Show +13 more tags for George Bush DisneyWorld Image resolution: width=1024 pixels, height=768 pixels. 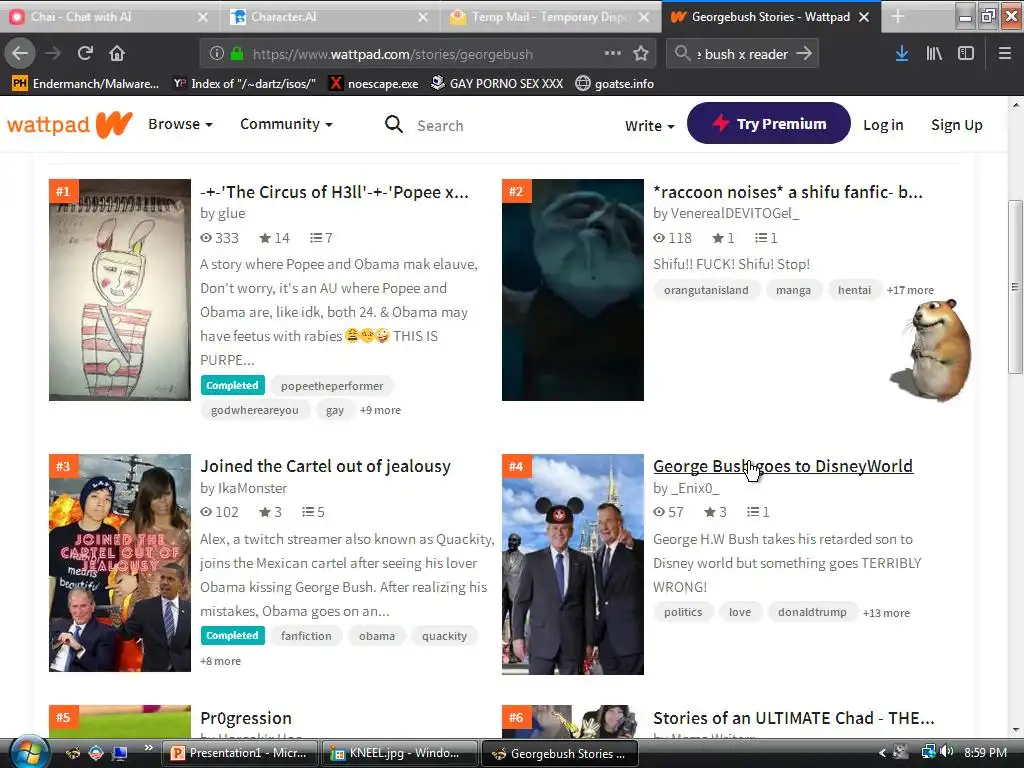point(886,613)
